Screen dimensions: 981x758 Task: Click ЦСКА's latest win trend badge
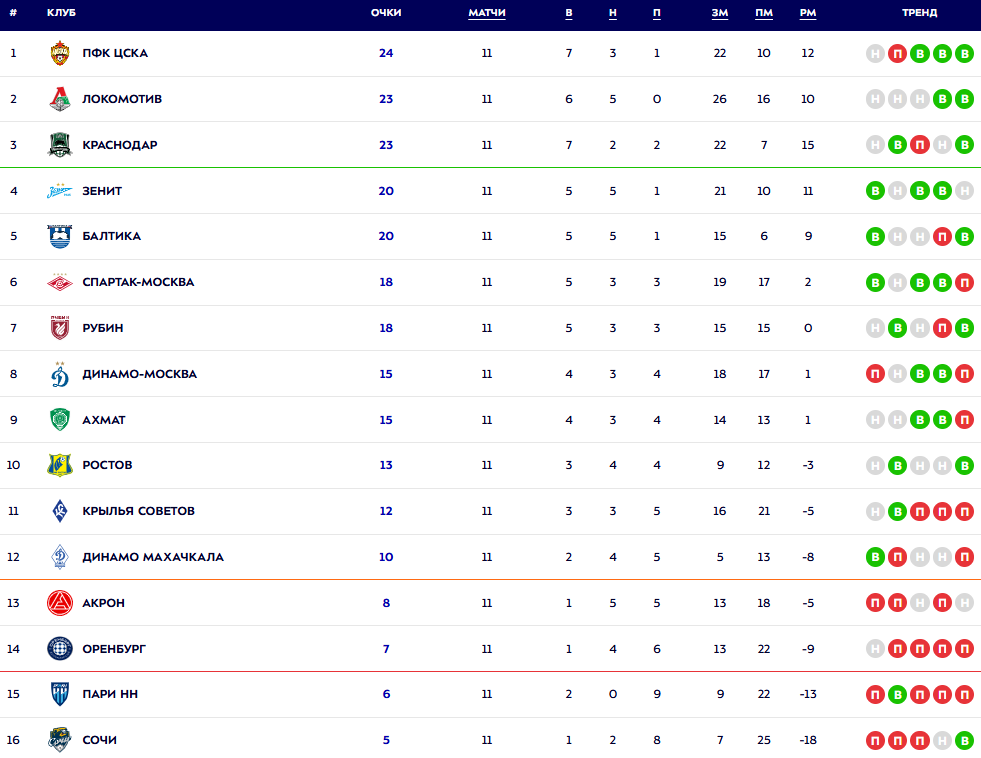tap(964, 54)
